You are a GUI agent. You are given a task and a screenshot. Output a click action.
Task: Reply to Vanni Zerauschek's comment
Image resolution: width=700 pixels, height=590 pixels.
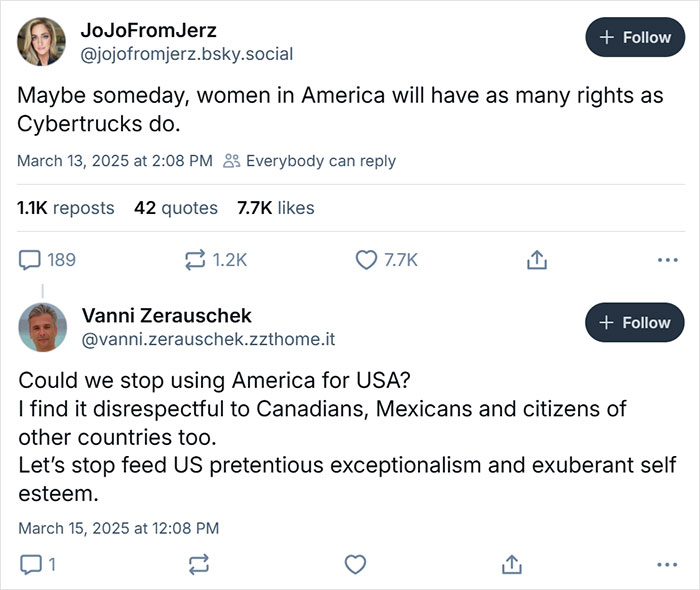click(31, 565)
